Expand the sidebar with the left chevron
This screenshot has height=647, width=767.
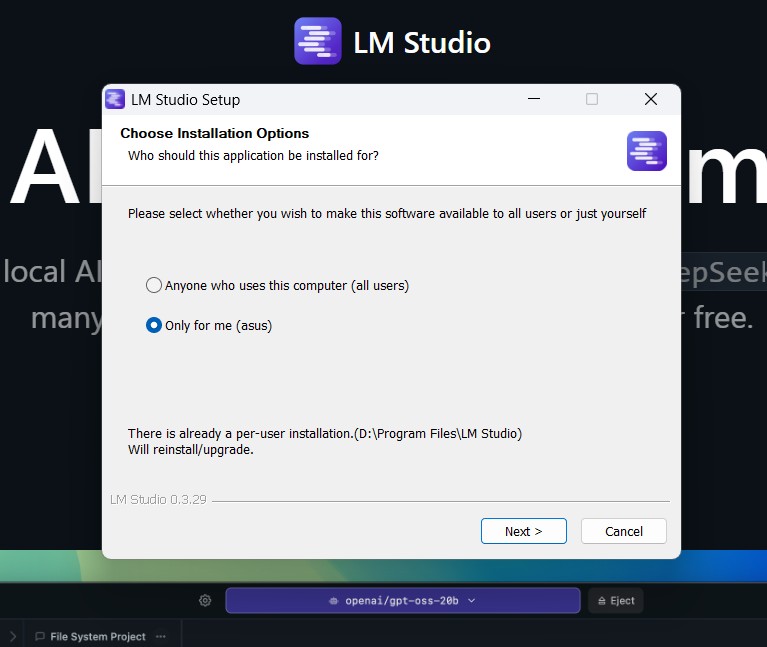12,636
